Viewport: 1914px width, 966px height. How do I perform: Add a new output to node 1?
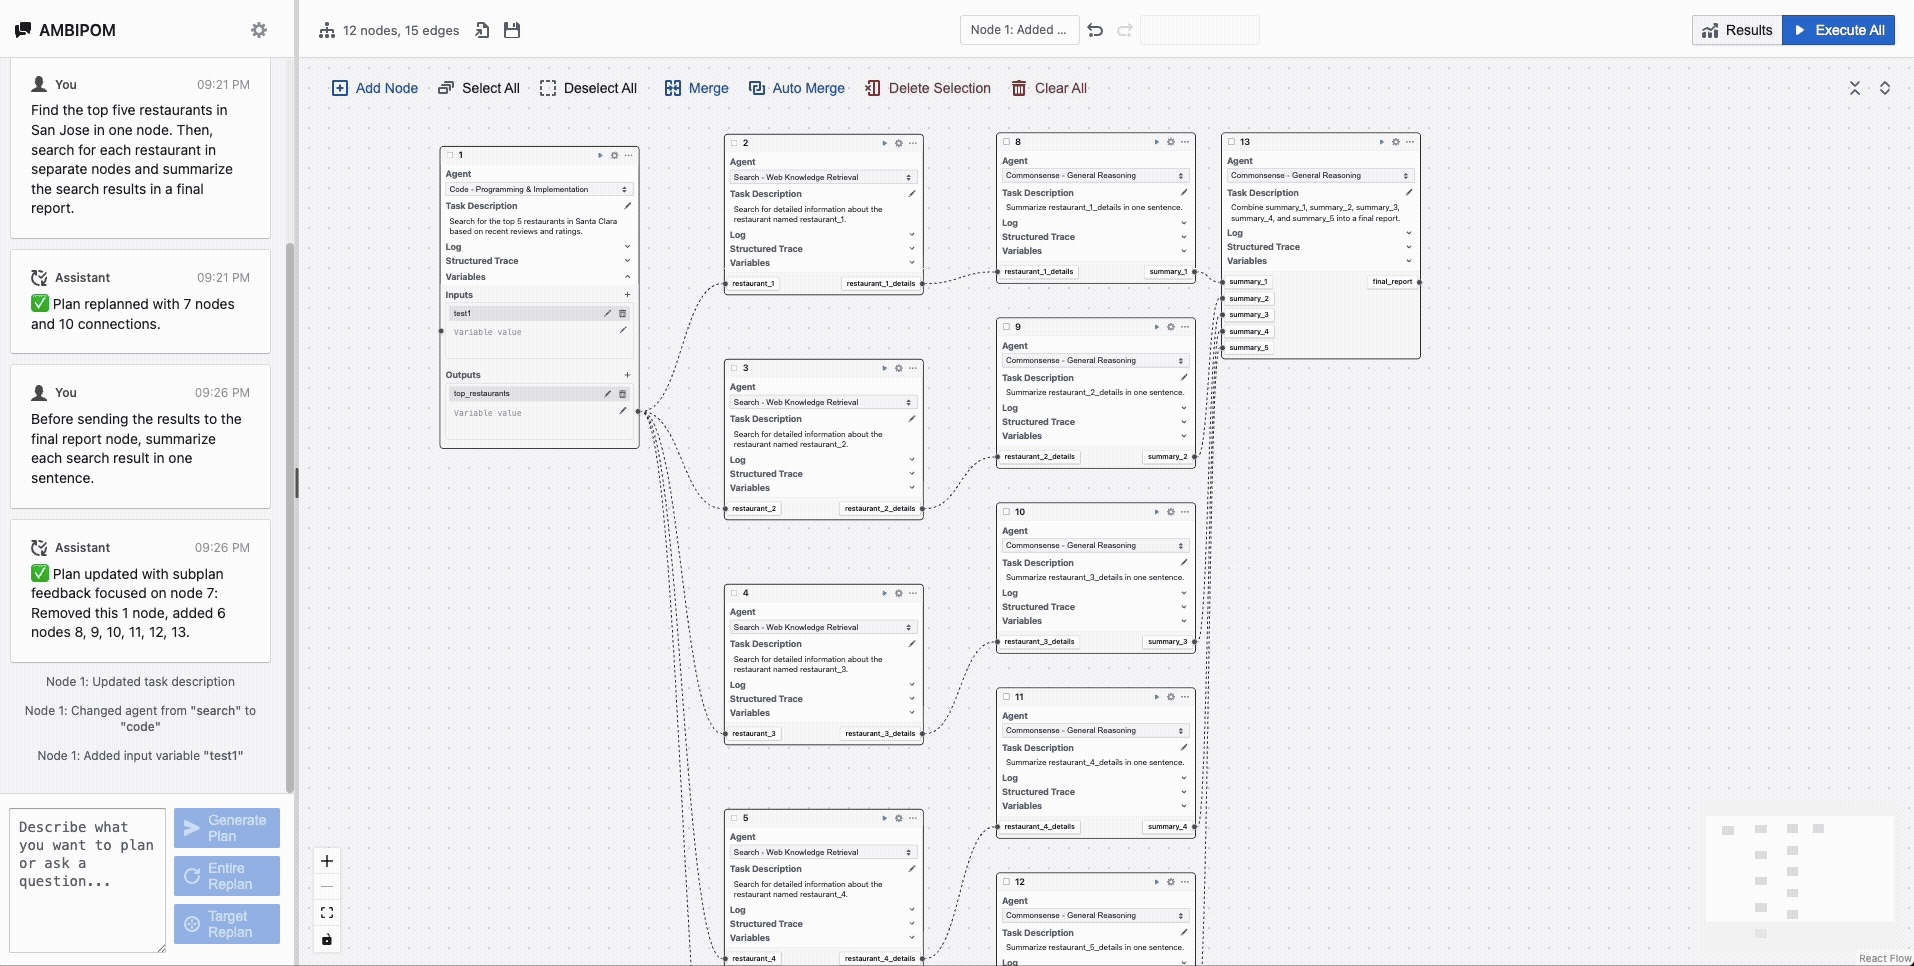[x=627, y=375]
